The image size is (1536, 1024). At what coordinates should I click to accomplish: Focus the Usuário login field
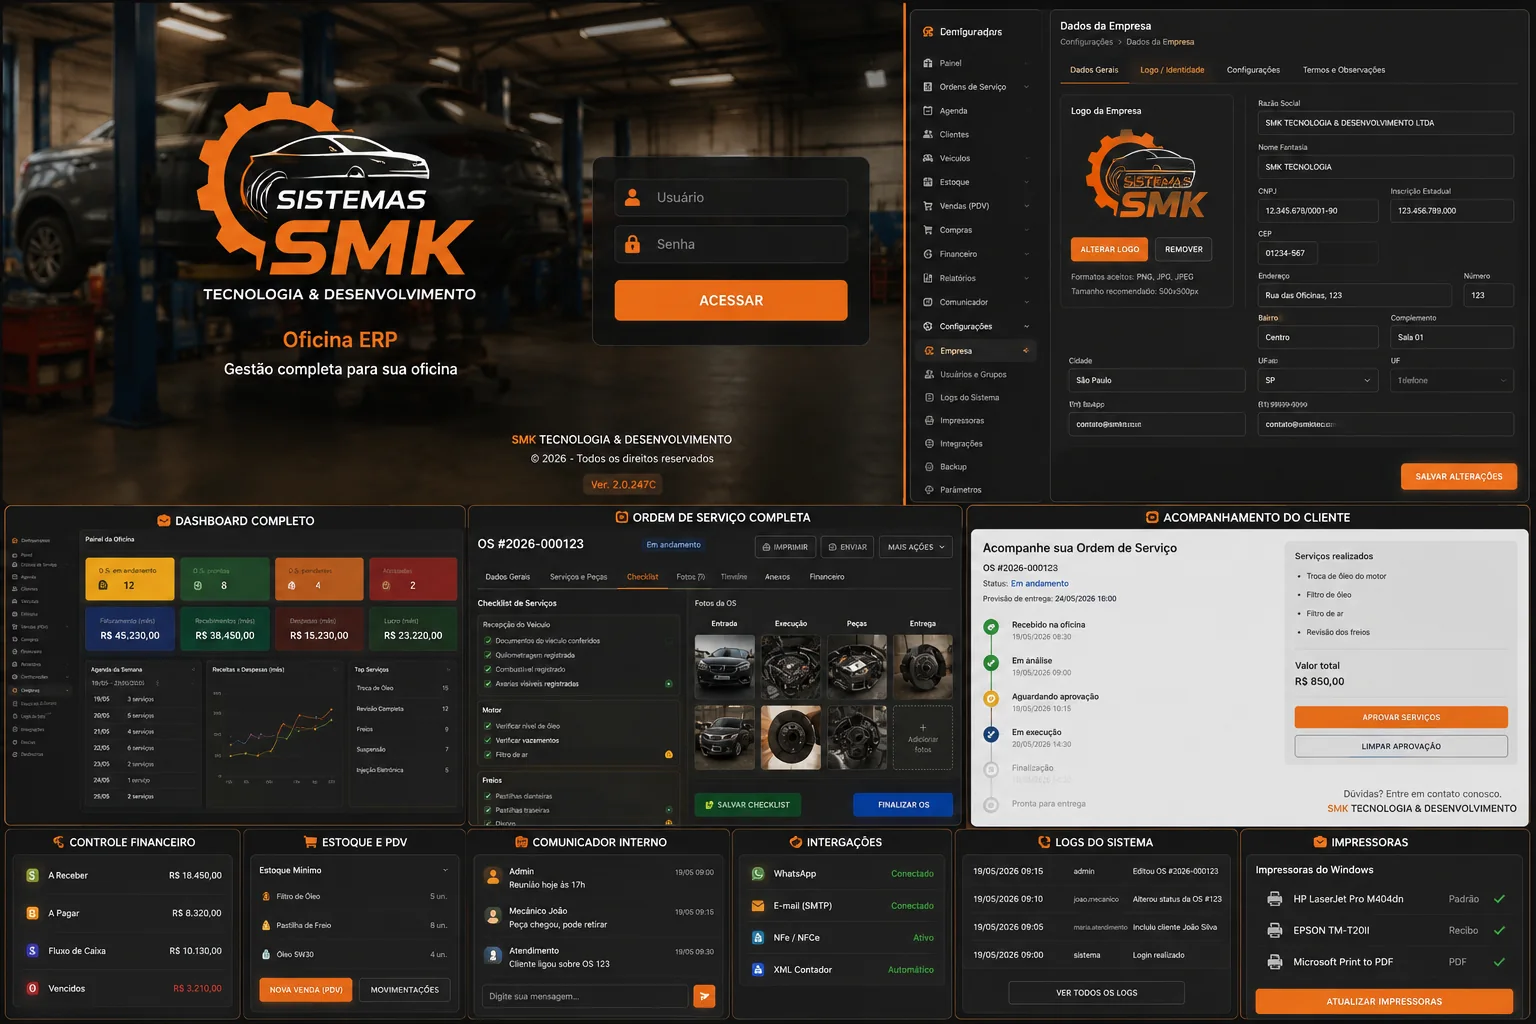point(731,198)
